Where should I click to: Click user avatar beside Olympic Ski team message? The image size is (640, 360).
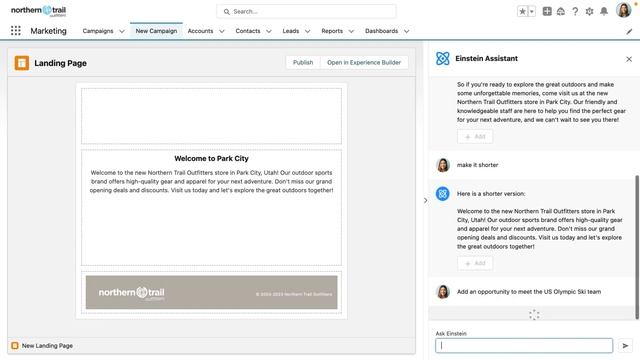[442, 291]
